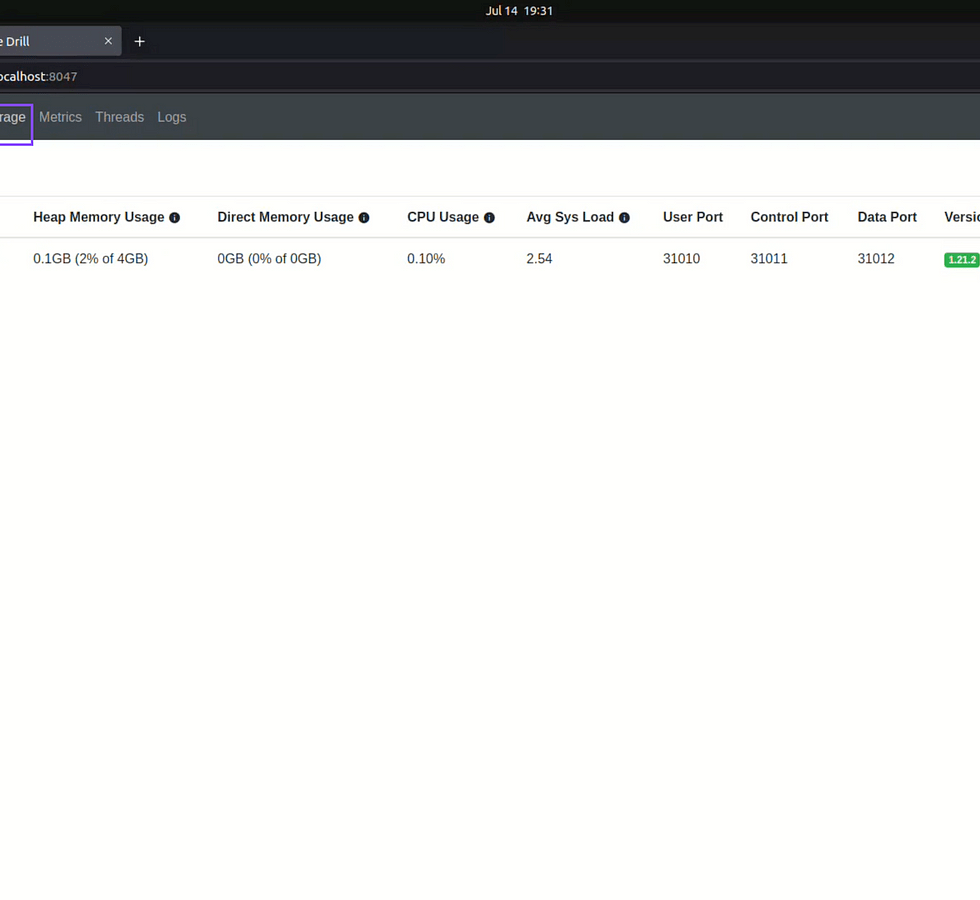Open the clock showing Jul 14 19:31
980x900 pixels.
click(x=519, y=11)
